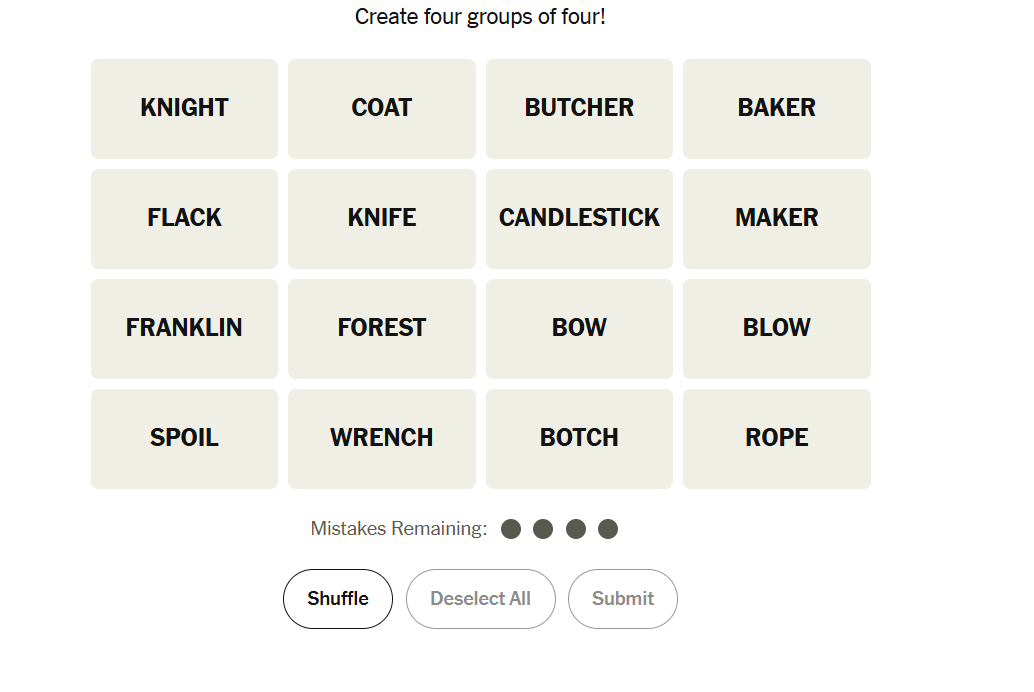Screen dimensions: 1034x692
Task: Select the SPOIL tile
Action: pos(184,438)
